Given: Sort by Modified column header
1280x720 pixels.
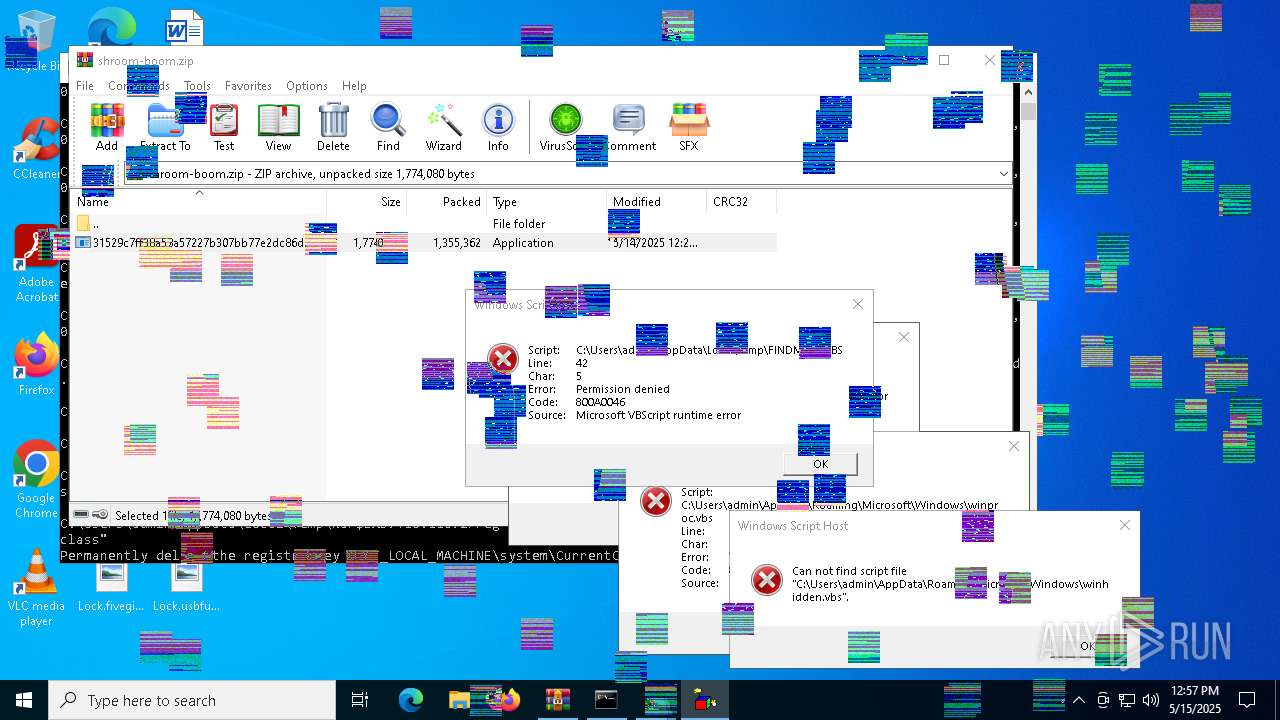Looking at the screenshot, I should (x=656, y=201).
